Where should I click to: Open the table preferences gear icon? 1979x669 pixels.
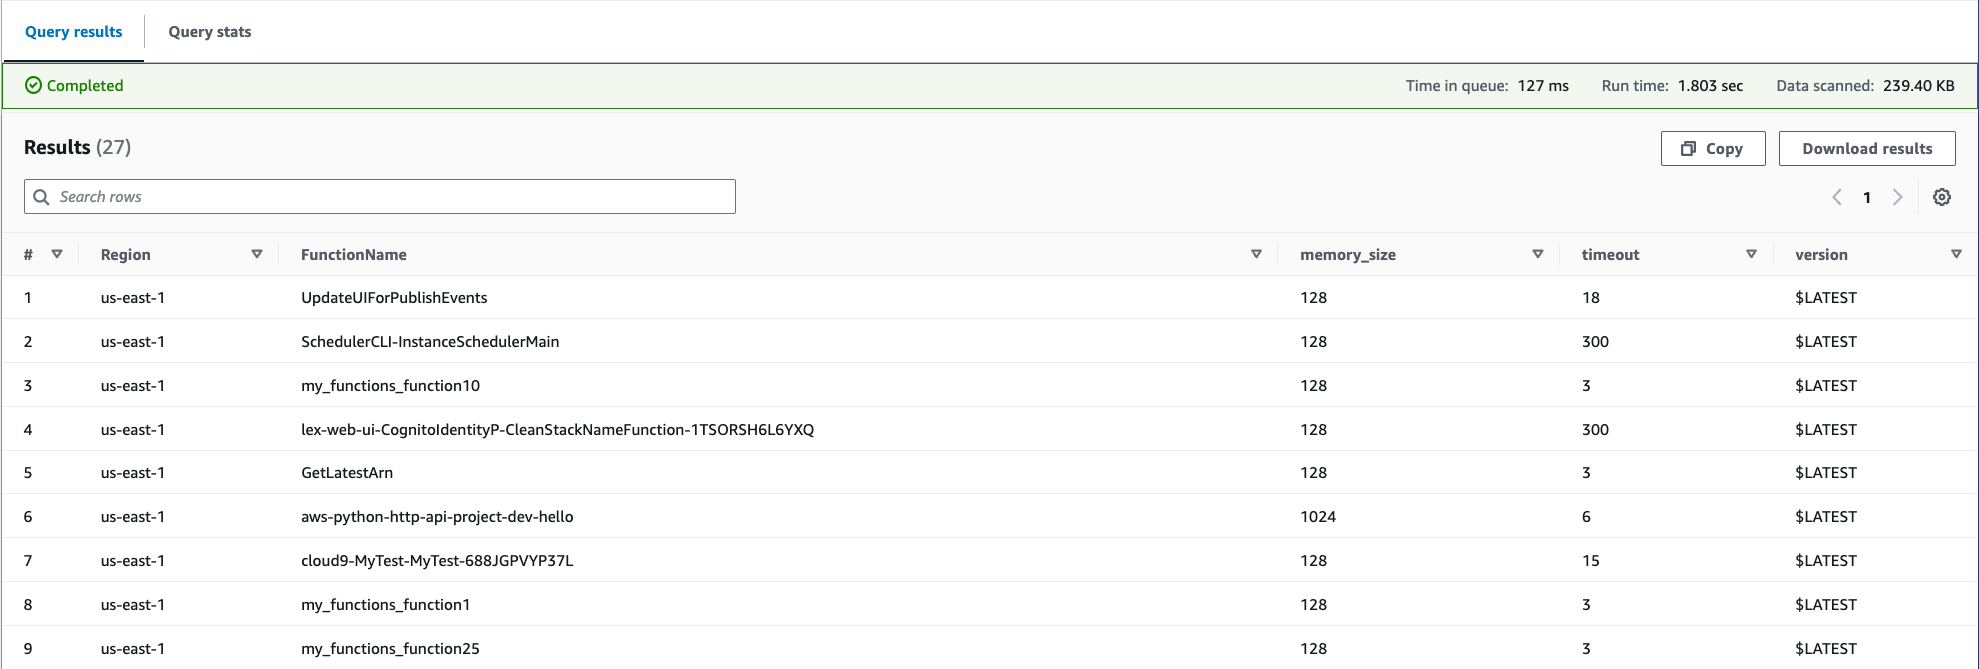1941,197
